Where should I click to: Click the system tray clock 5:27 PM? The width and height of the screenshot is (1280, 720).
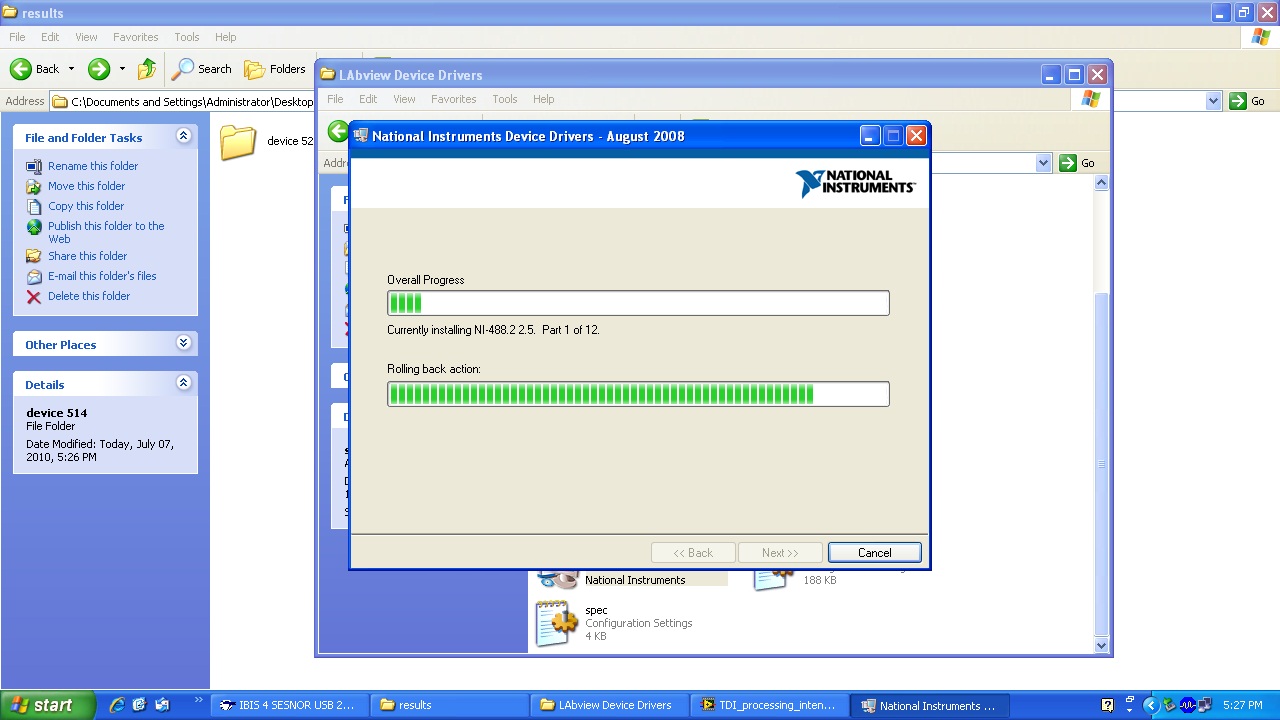(x=1242, y=705)
